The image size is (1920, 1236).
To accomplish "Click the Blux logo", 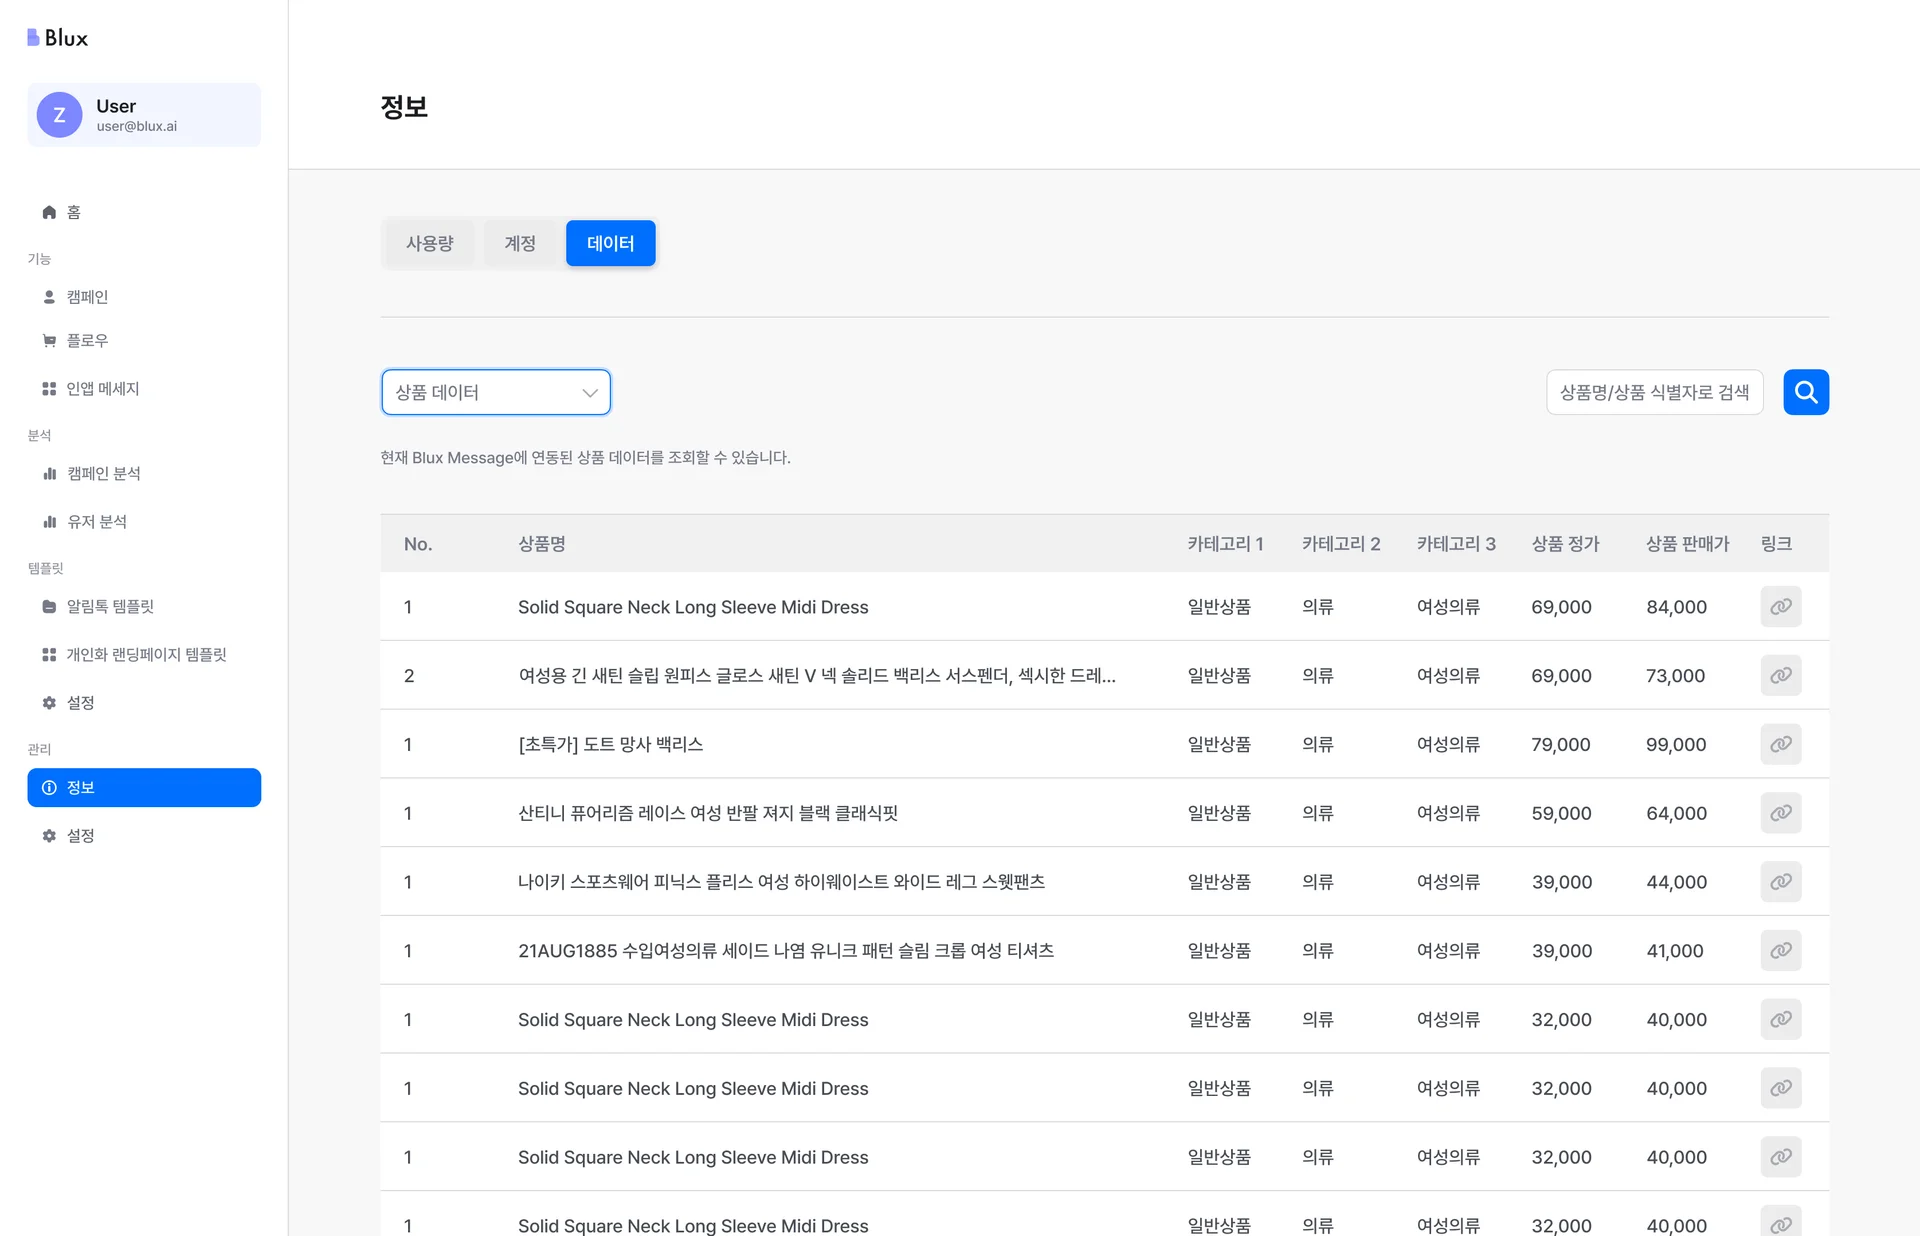I will tap(58, 38).
